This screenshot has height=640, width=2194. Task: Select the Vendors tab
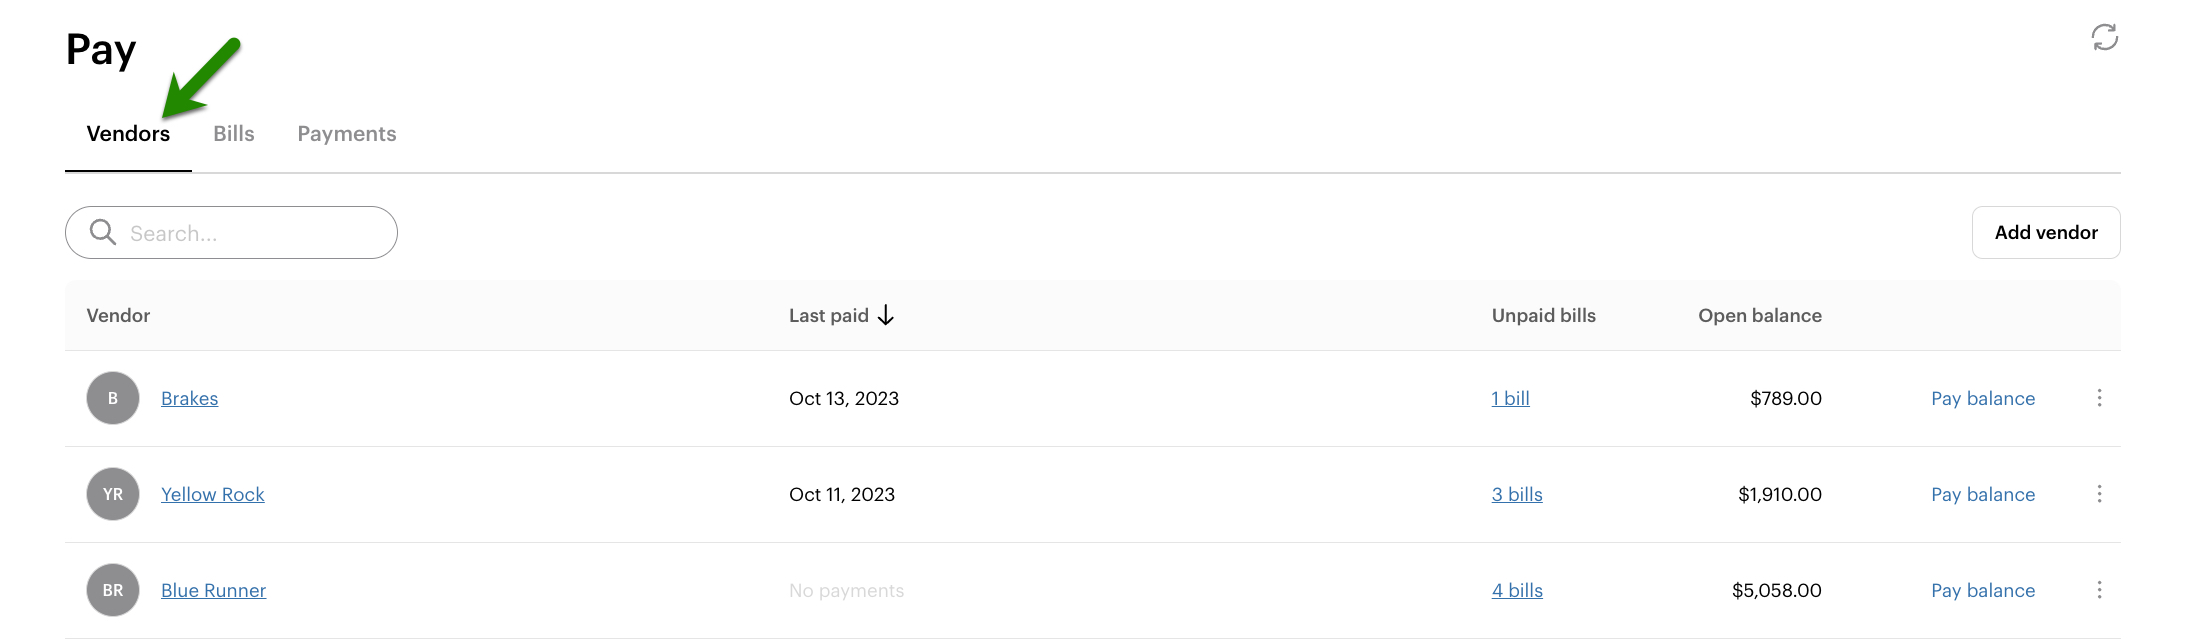pyautogui.click(x=128, y=134)
